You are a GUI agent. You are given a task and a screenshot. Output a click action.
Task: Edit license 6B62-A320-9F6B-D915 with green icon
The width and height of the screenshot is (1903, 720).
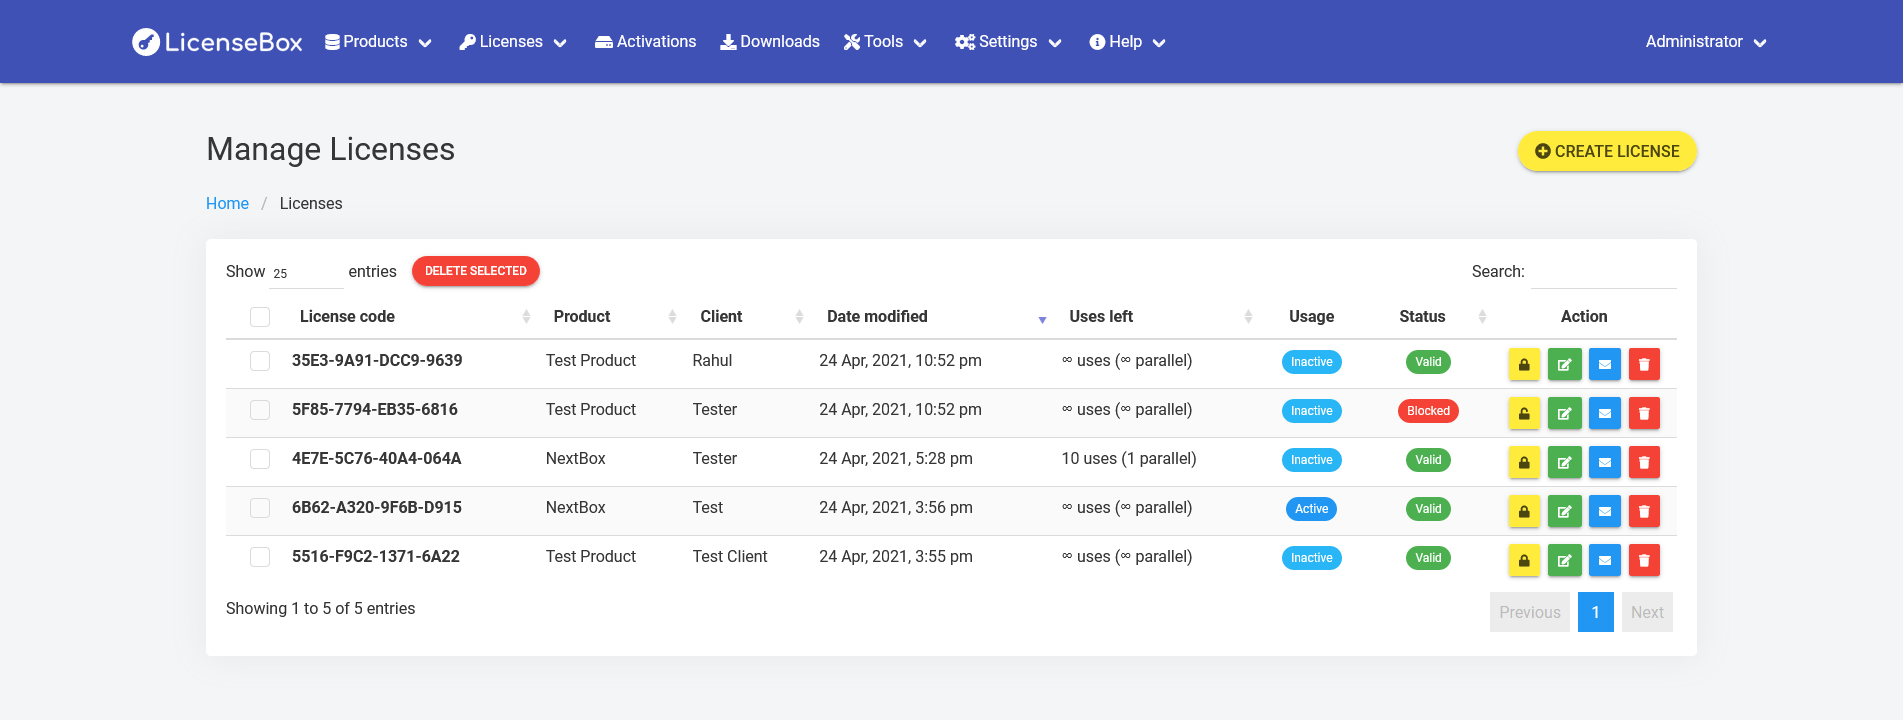coord(1564,511)
